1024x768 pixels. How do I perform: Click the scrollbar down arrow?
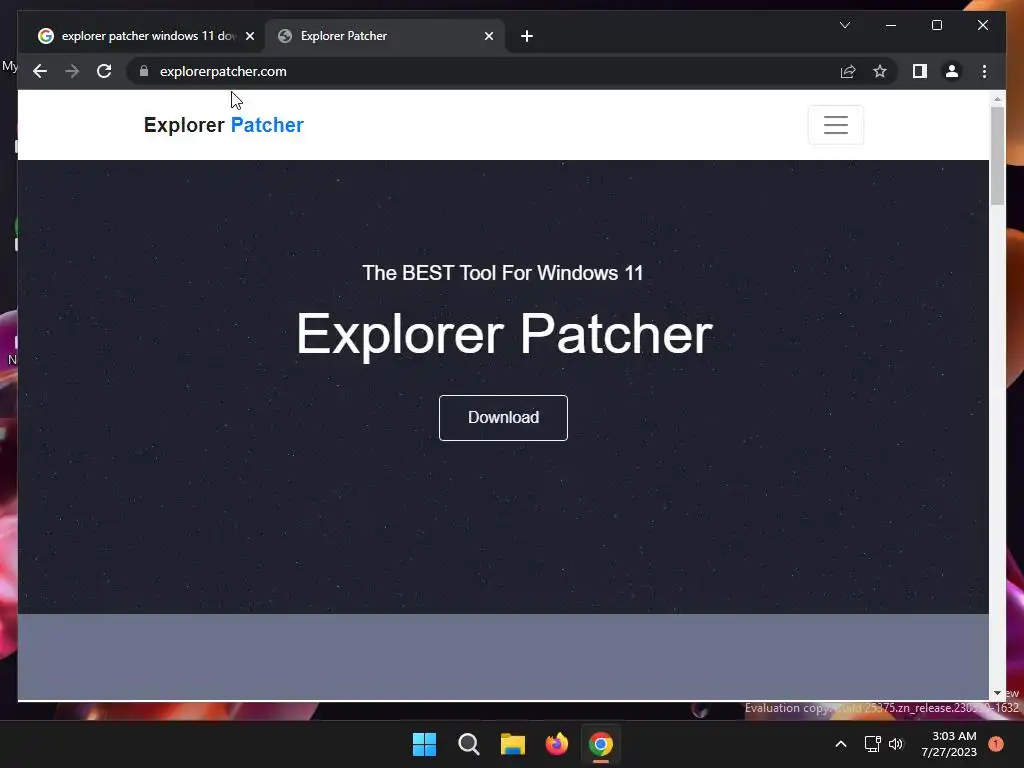click(x=997, y=693)
